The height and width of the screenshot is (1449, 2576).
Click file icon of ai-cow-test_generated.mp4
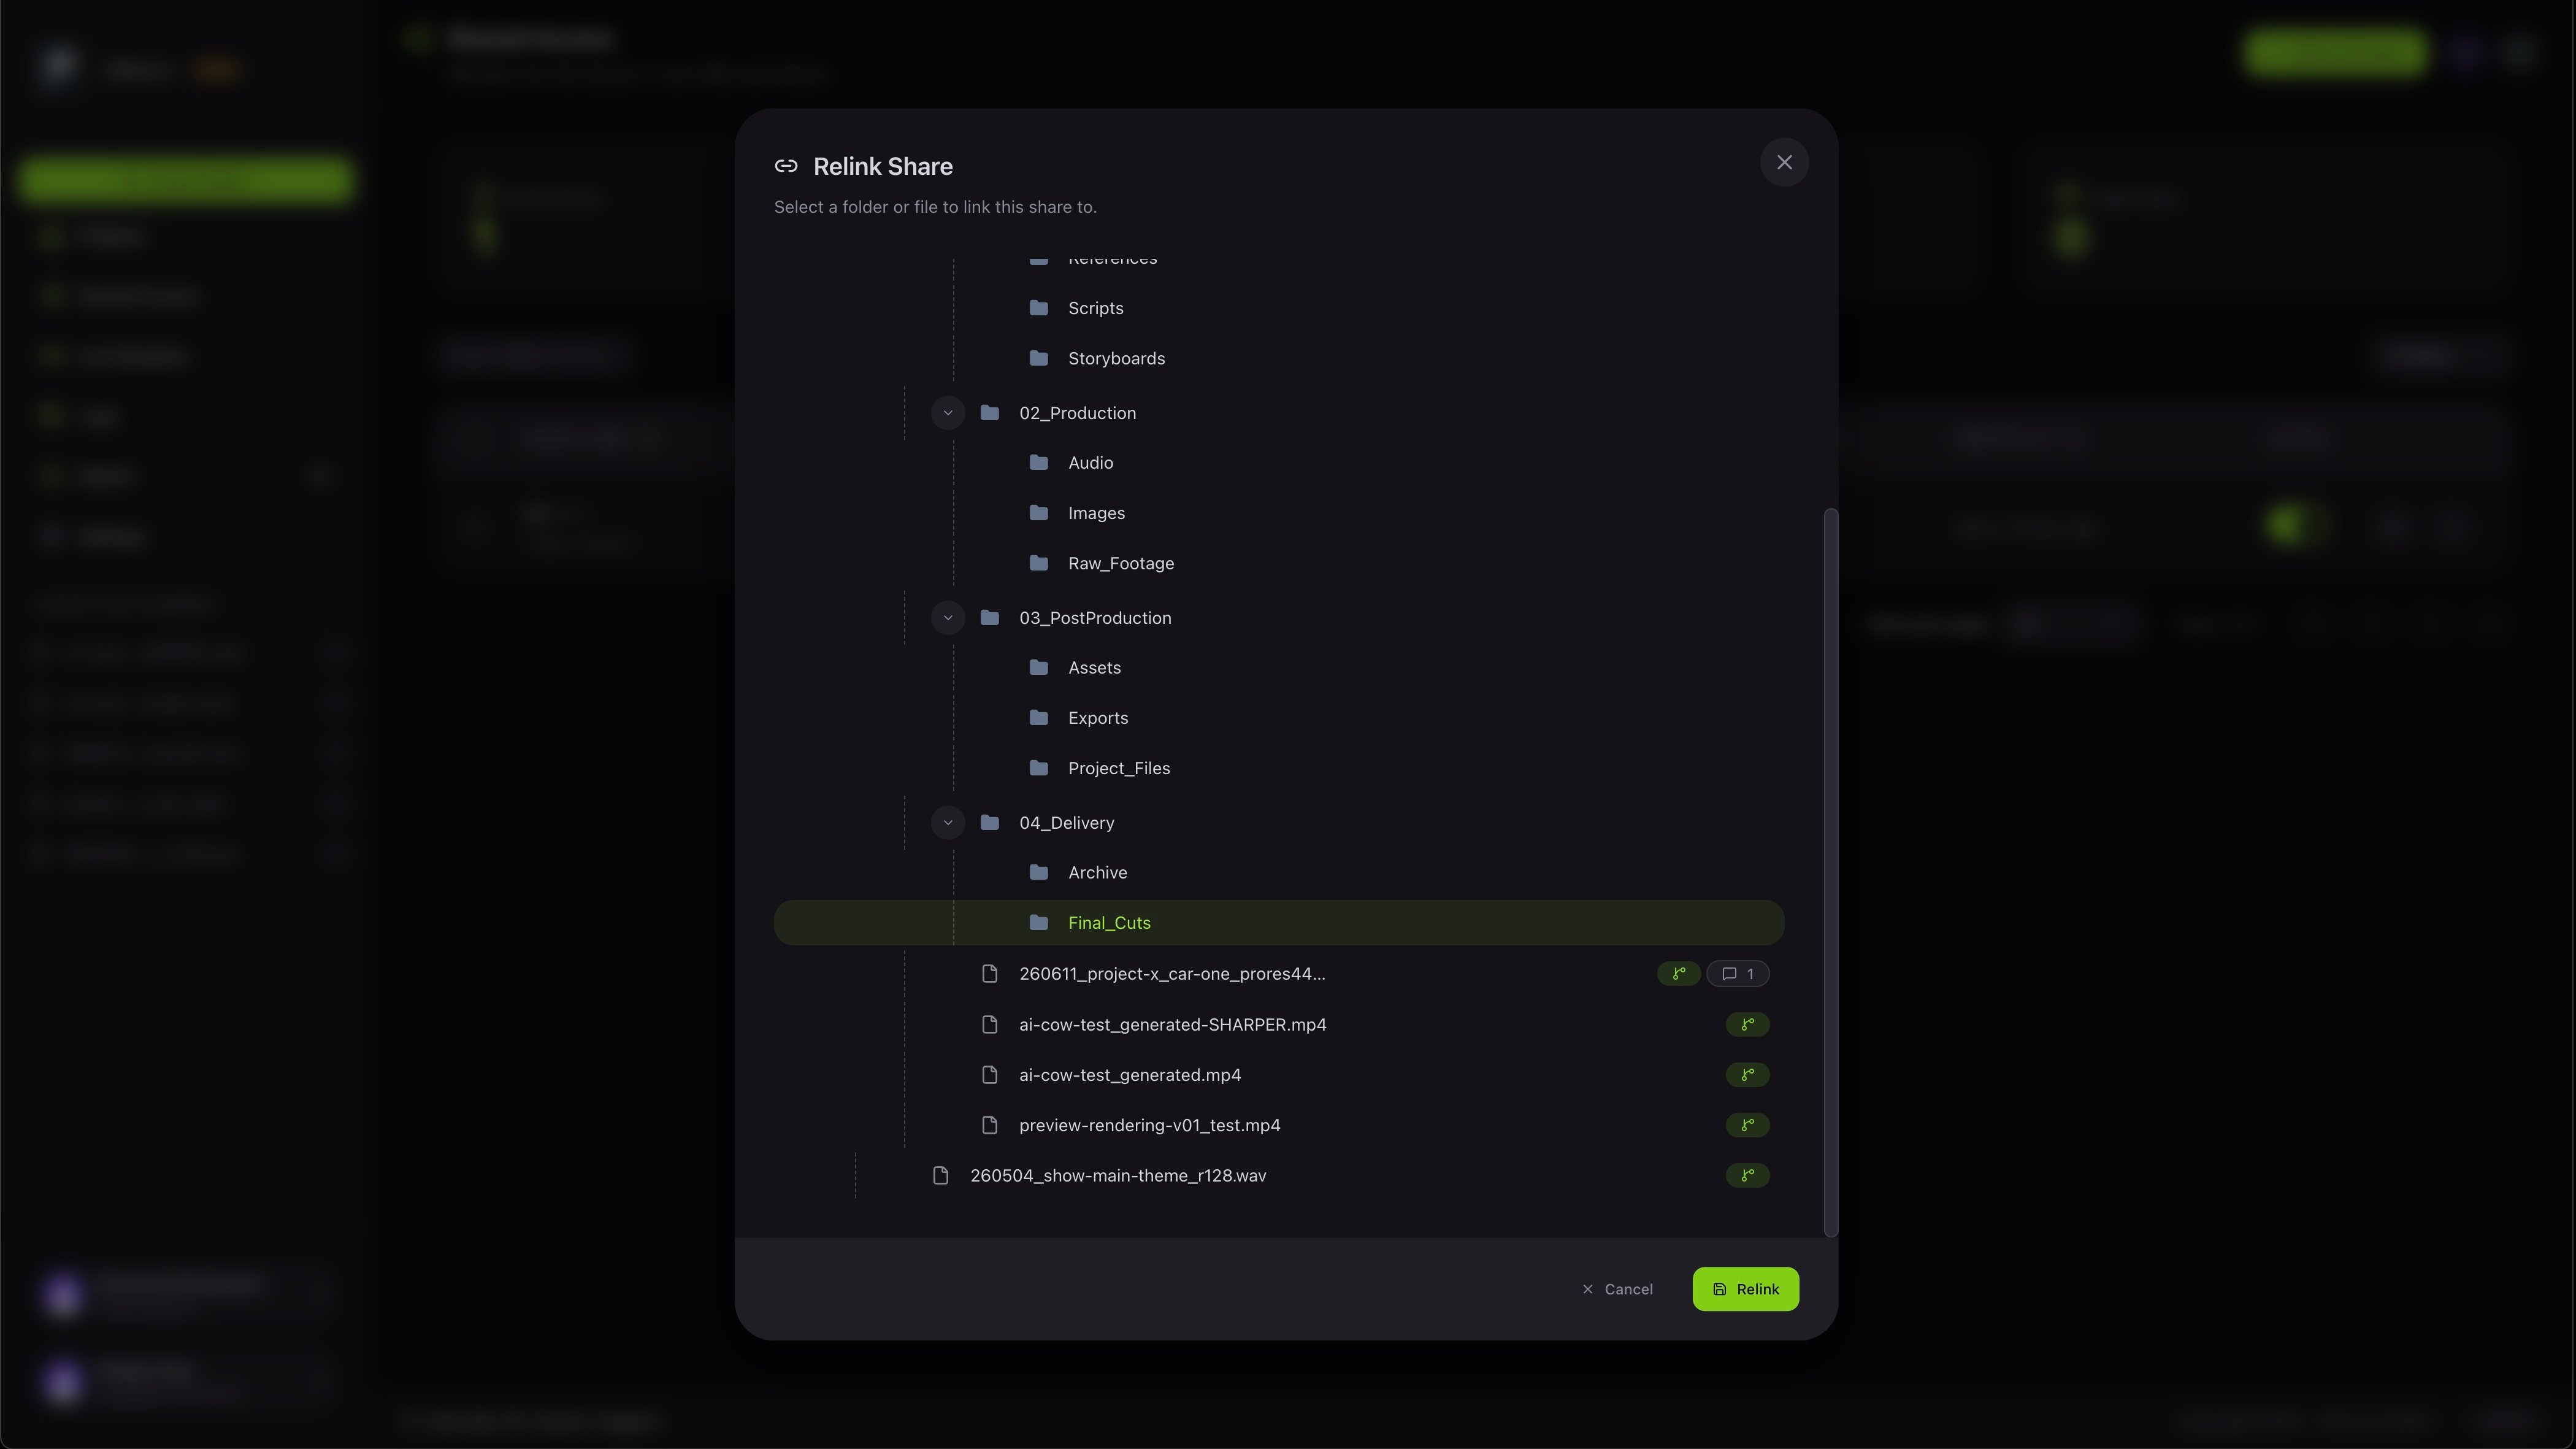click(990, 1075)
